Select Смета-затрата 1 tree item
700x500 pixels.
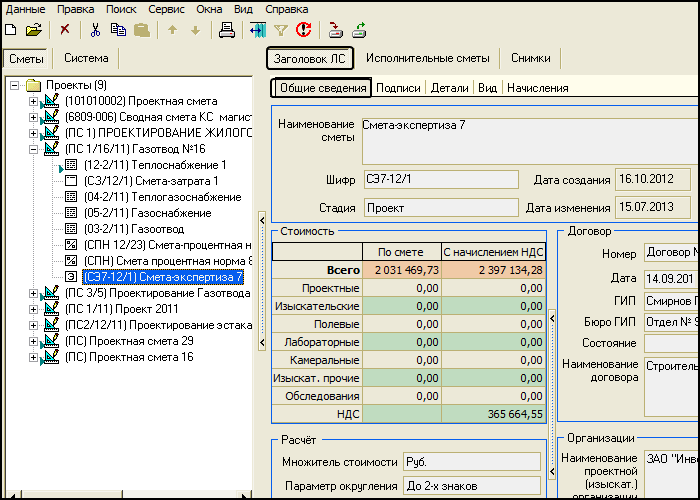click(151, 181)
